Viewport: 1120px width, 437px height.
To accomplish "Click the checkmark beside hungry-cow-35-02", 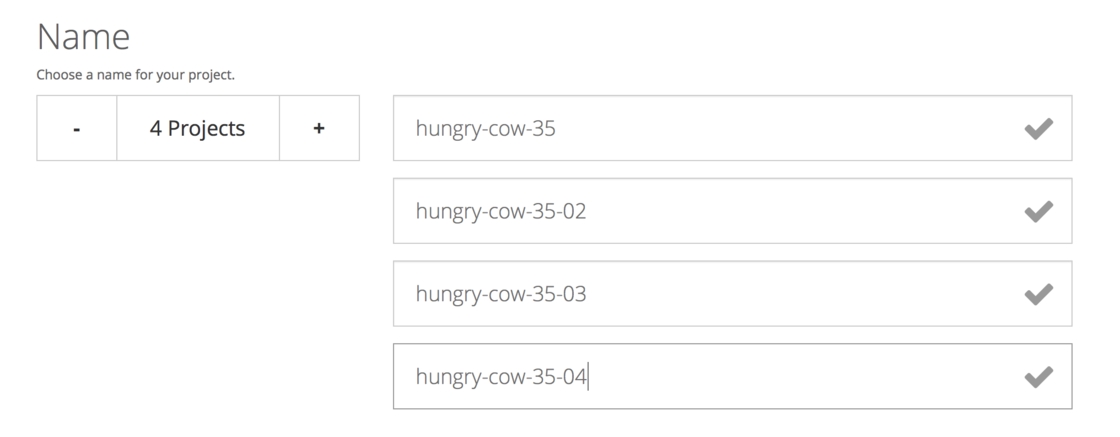I will (1039, 211).
